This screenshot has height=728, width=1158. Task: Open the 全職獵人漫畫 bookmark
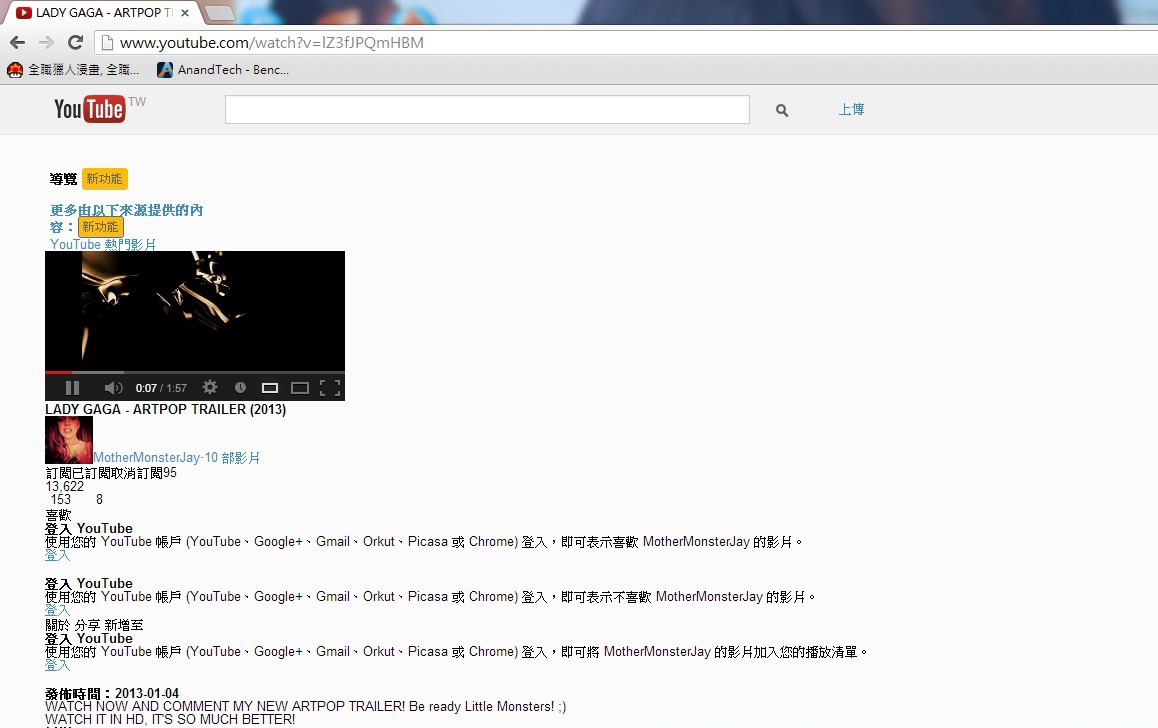point(73,69)
